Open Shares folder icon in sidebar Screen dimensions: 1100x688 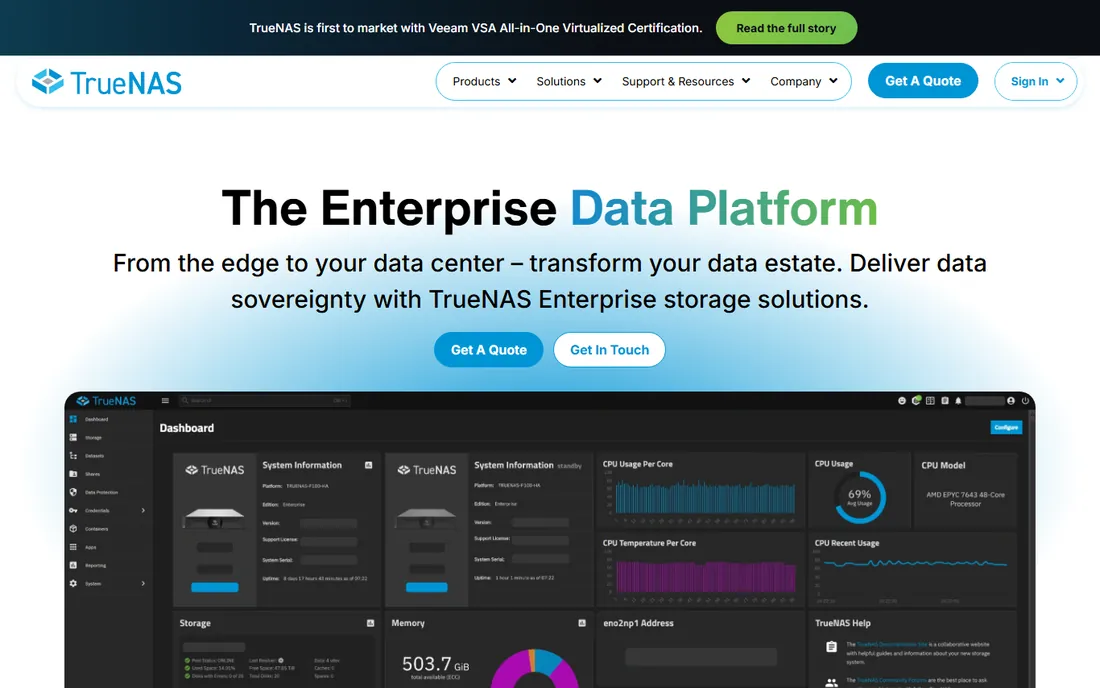click(x=73, y=473)
